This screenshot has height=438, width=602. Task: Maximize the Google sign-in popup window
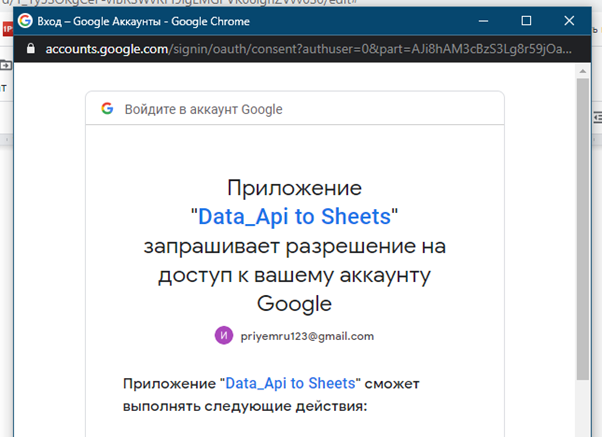tap(526, 21)
